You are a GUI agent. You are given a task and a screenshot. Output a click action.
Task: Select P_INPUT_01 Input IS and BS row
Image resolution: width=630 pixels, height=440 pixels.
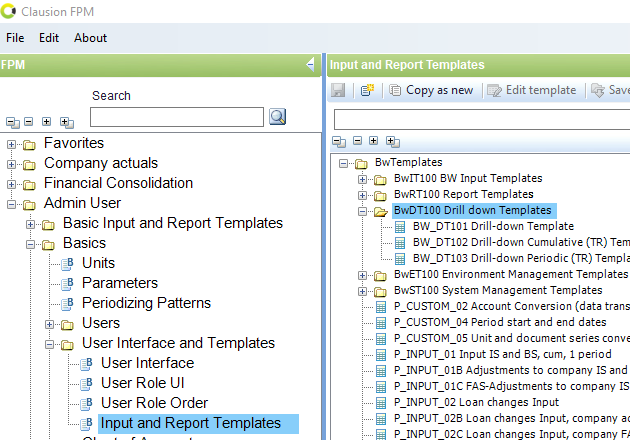(x=503, y=354)
